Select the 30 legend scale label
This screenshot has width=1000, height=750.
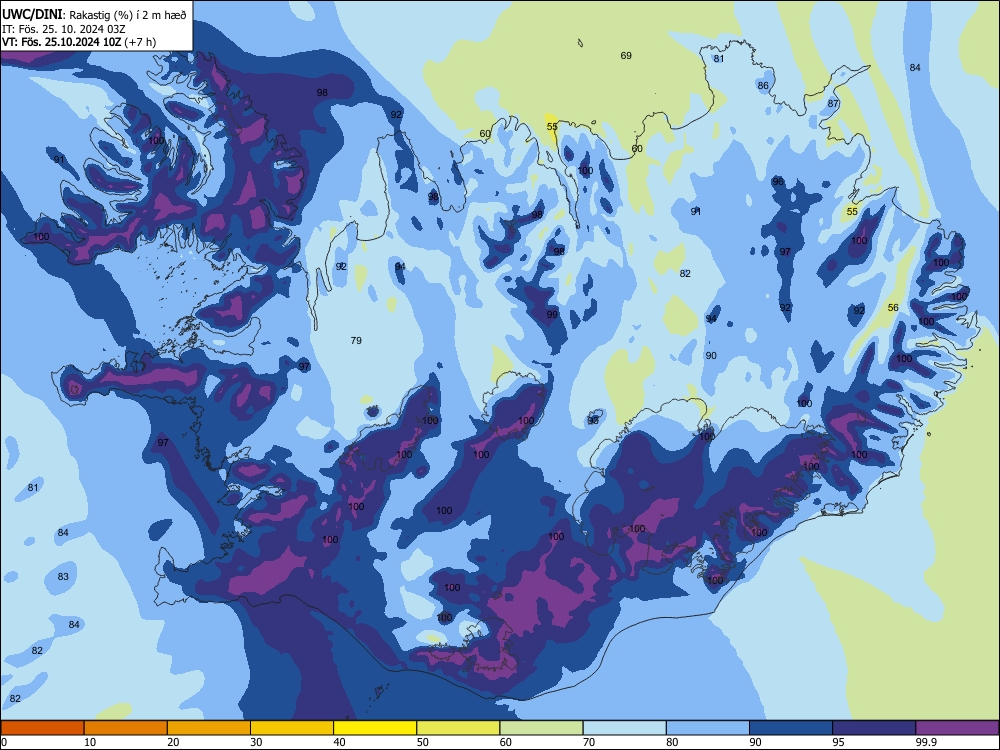pos(256,742)
